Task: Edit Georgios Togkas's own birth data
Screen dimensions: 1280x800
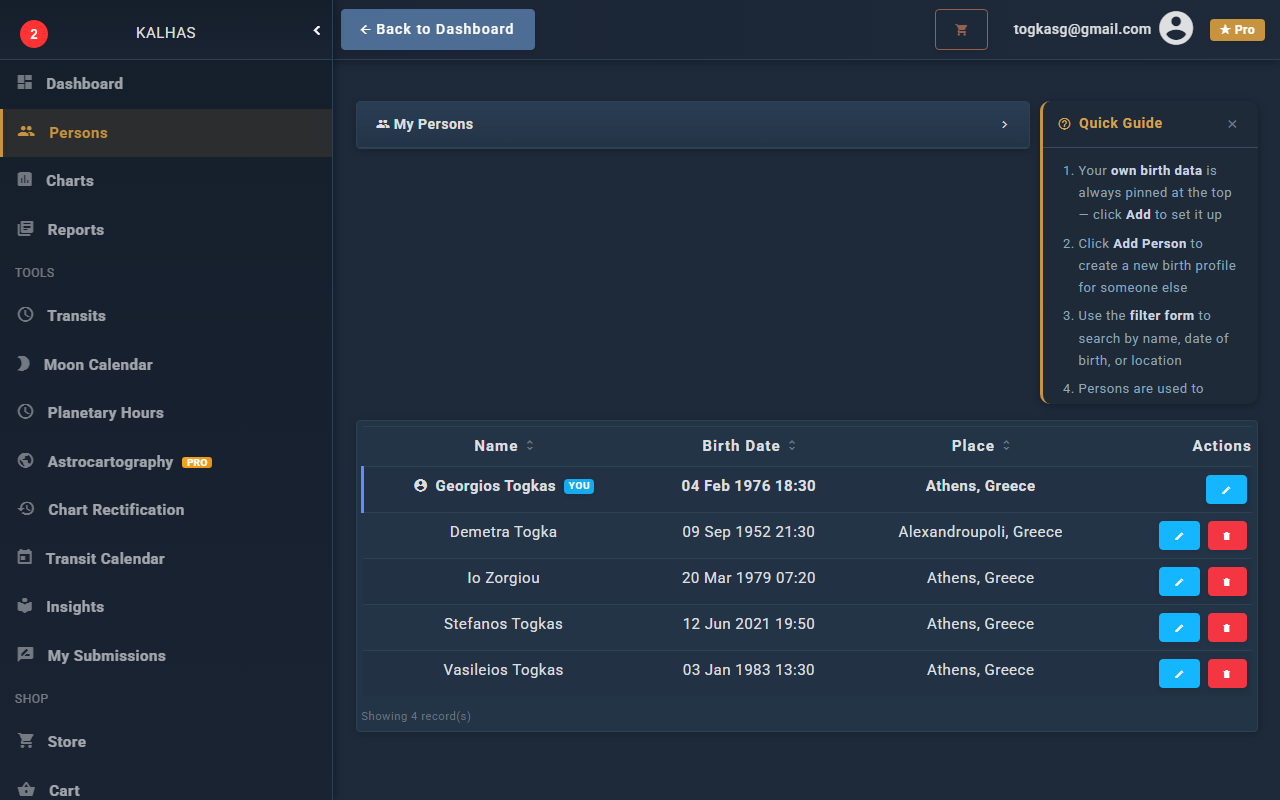Action: pos(1226,490)
